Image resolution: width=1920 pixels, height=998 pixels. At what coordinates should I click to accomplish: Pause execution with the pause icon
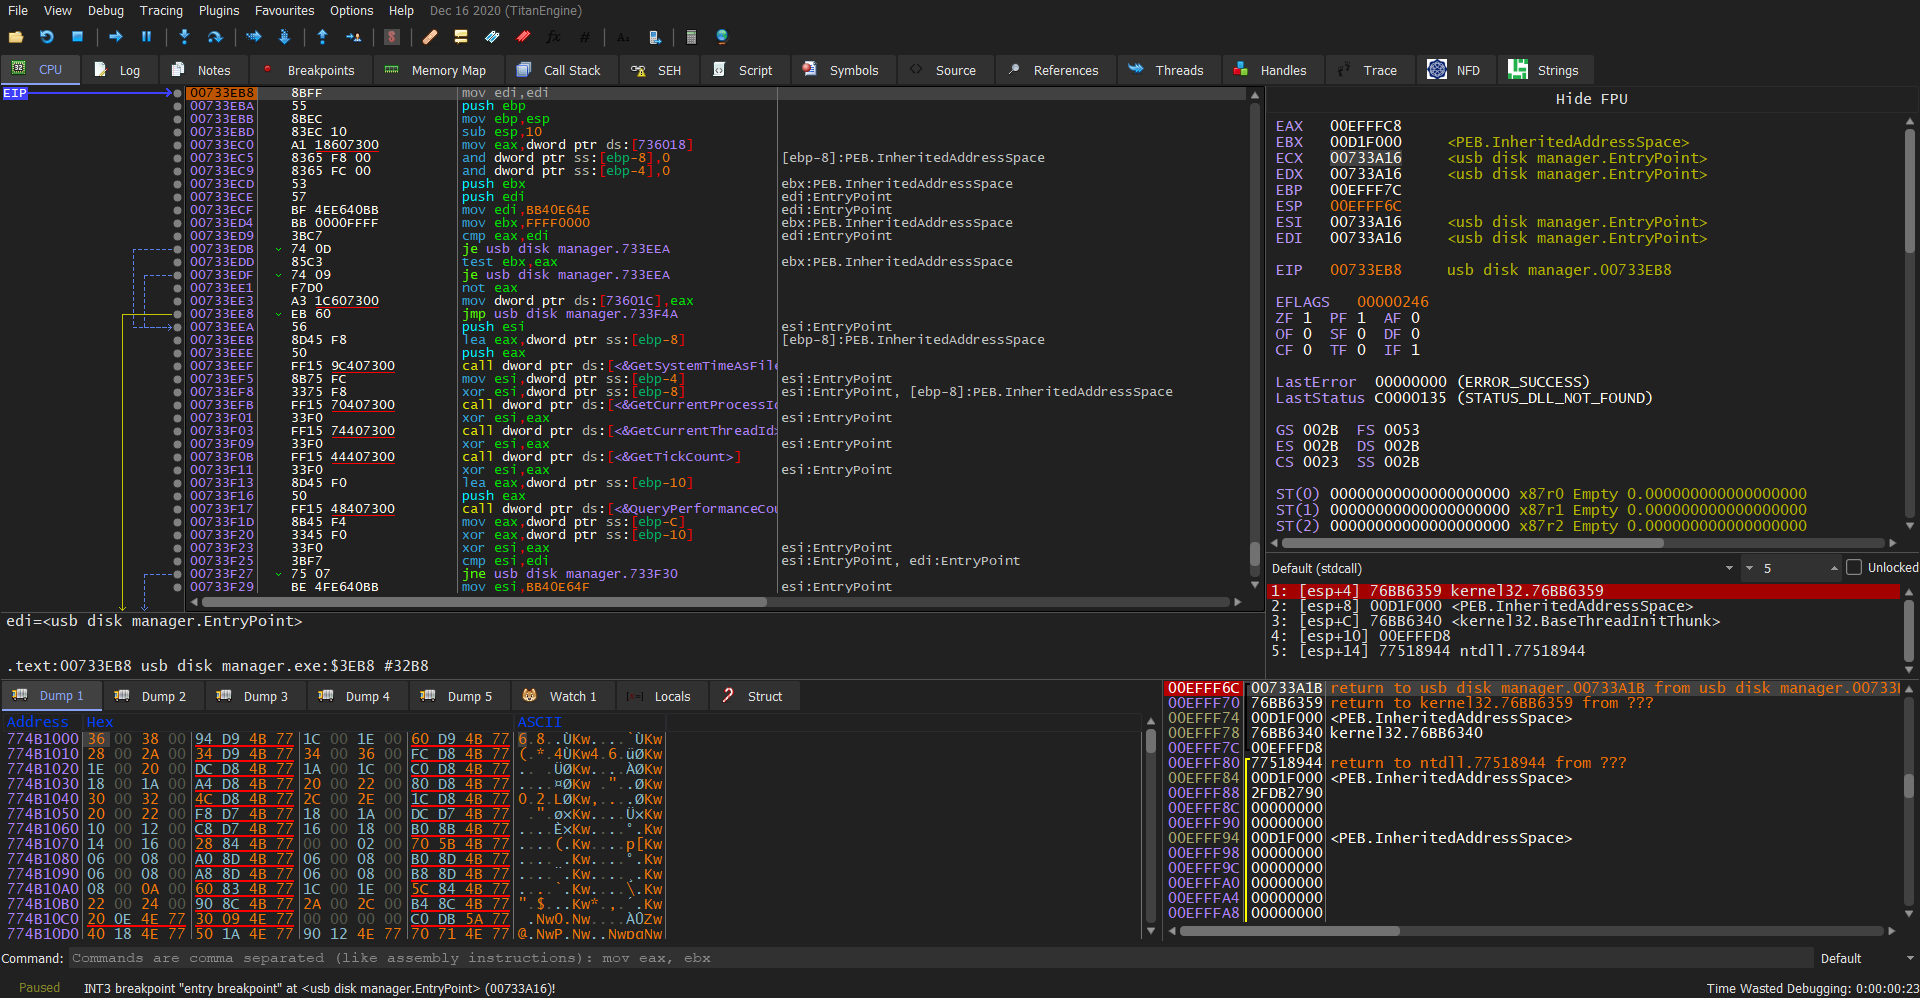[x=146, y=37]
